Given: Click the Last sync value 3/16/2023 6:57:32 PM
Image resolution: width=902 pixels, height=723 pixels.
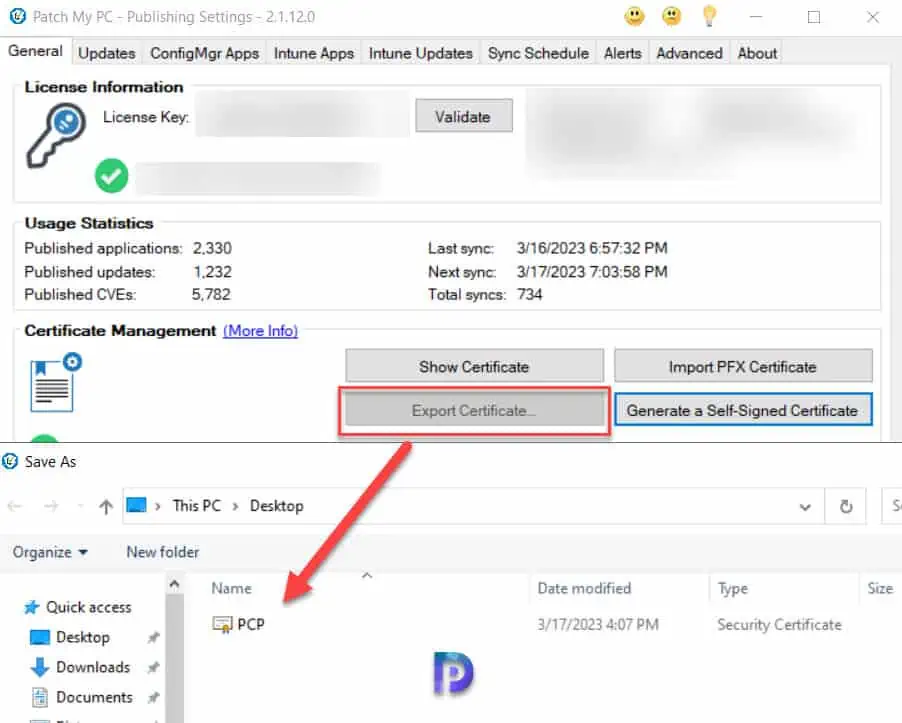Looking at the screenshot, I should click(x=592, y=248).
